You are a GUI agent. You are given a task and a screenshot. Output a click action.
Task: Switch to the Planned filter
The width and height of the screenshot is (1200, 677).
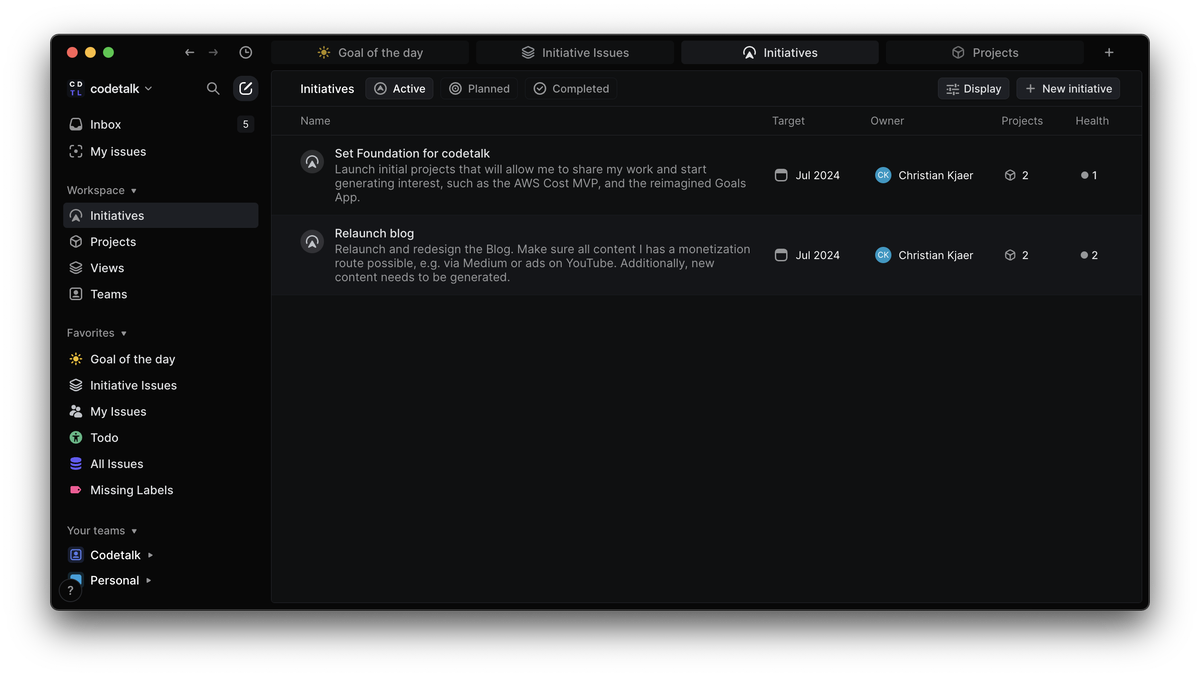pos(479,89)
